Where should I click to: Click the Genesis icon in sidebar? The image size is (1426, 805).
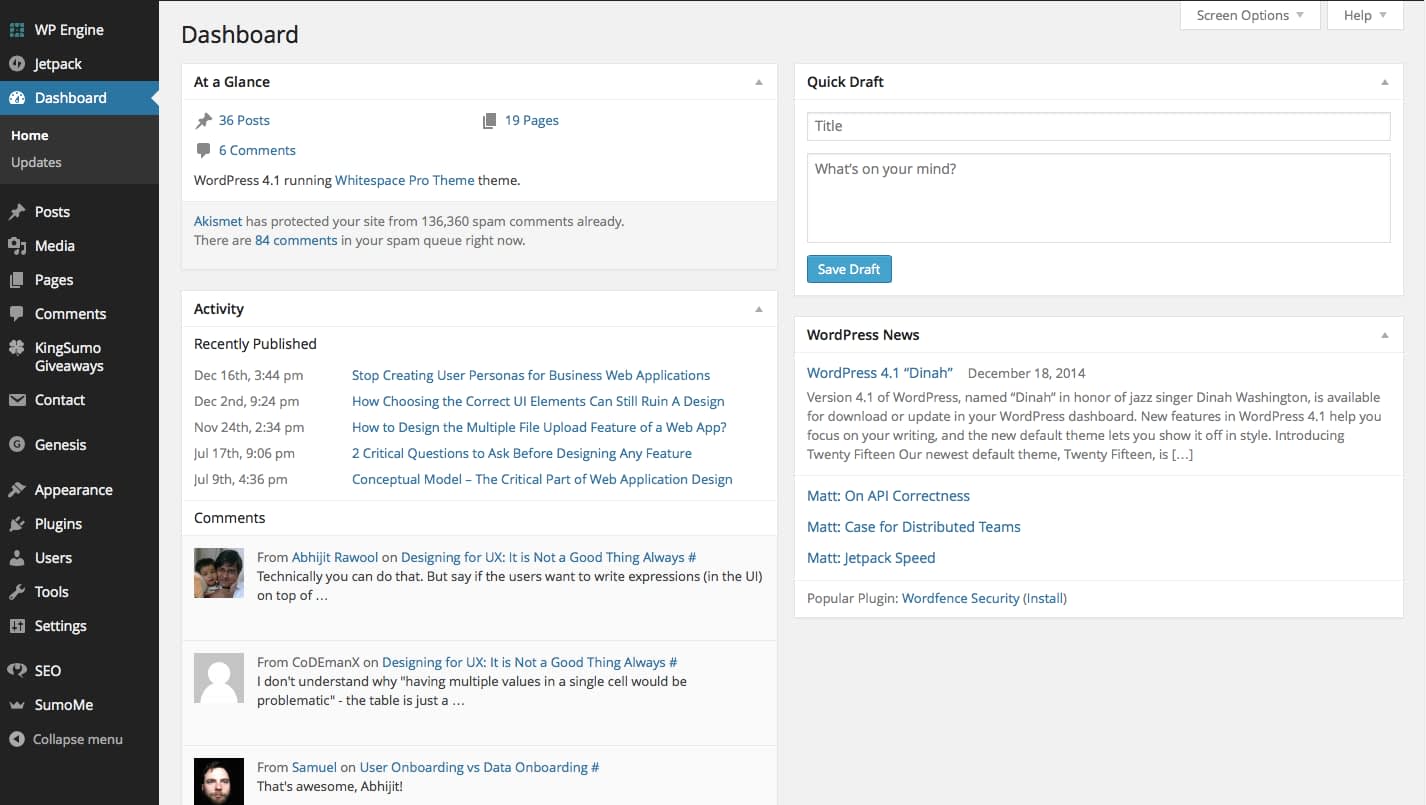[17, 445]
